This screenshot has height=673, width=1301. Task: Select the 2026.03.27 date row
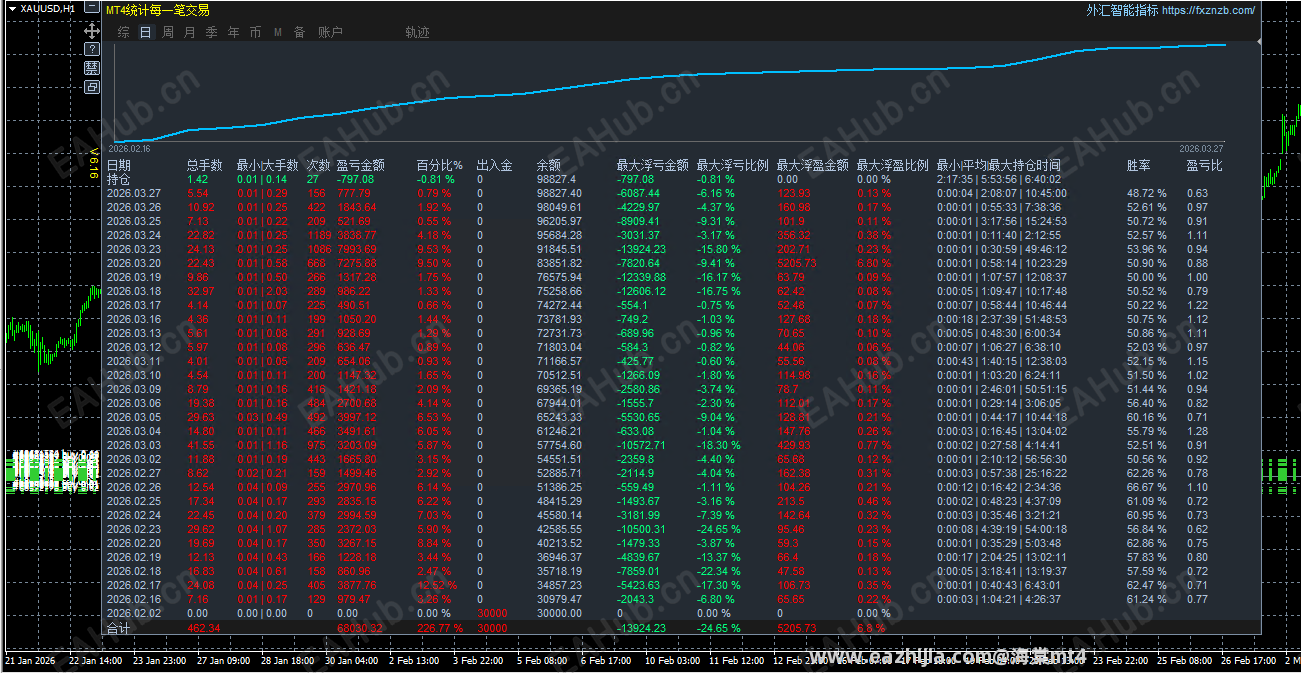(134, 193)
